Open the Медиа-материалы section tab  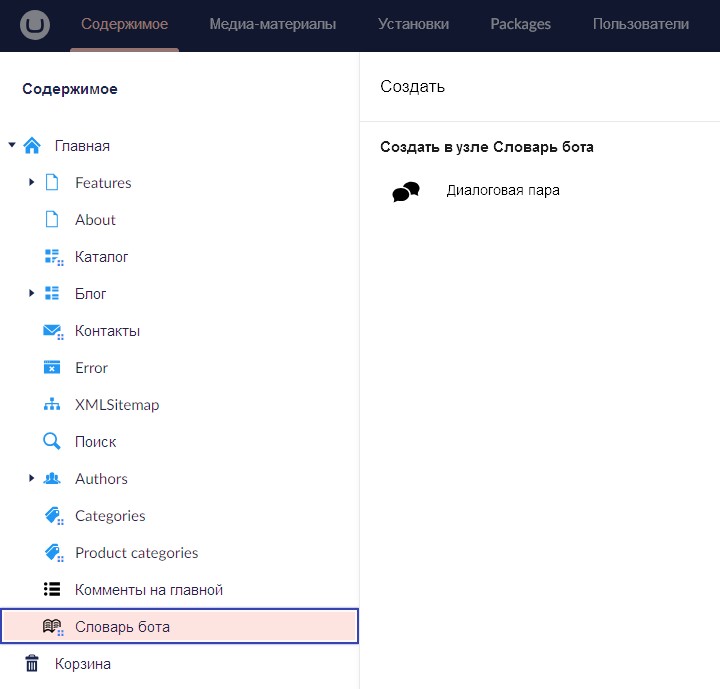tap(272, 24)
